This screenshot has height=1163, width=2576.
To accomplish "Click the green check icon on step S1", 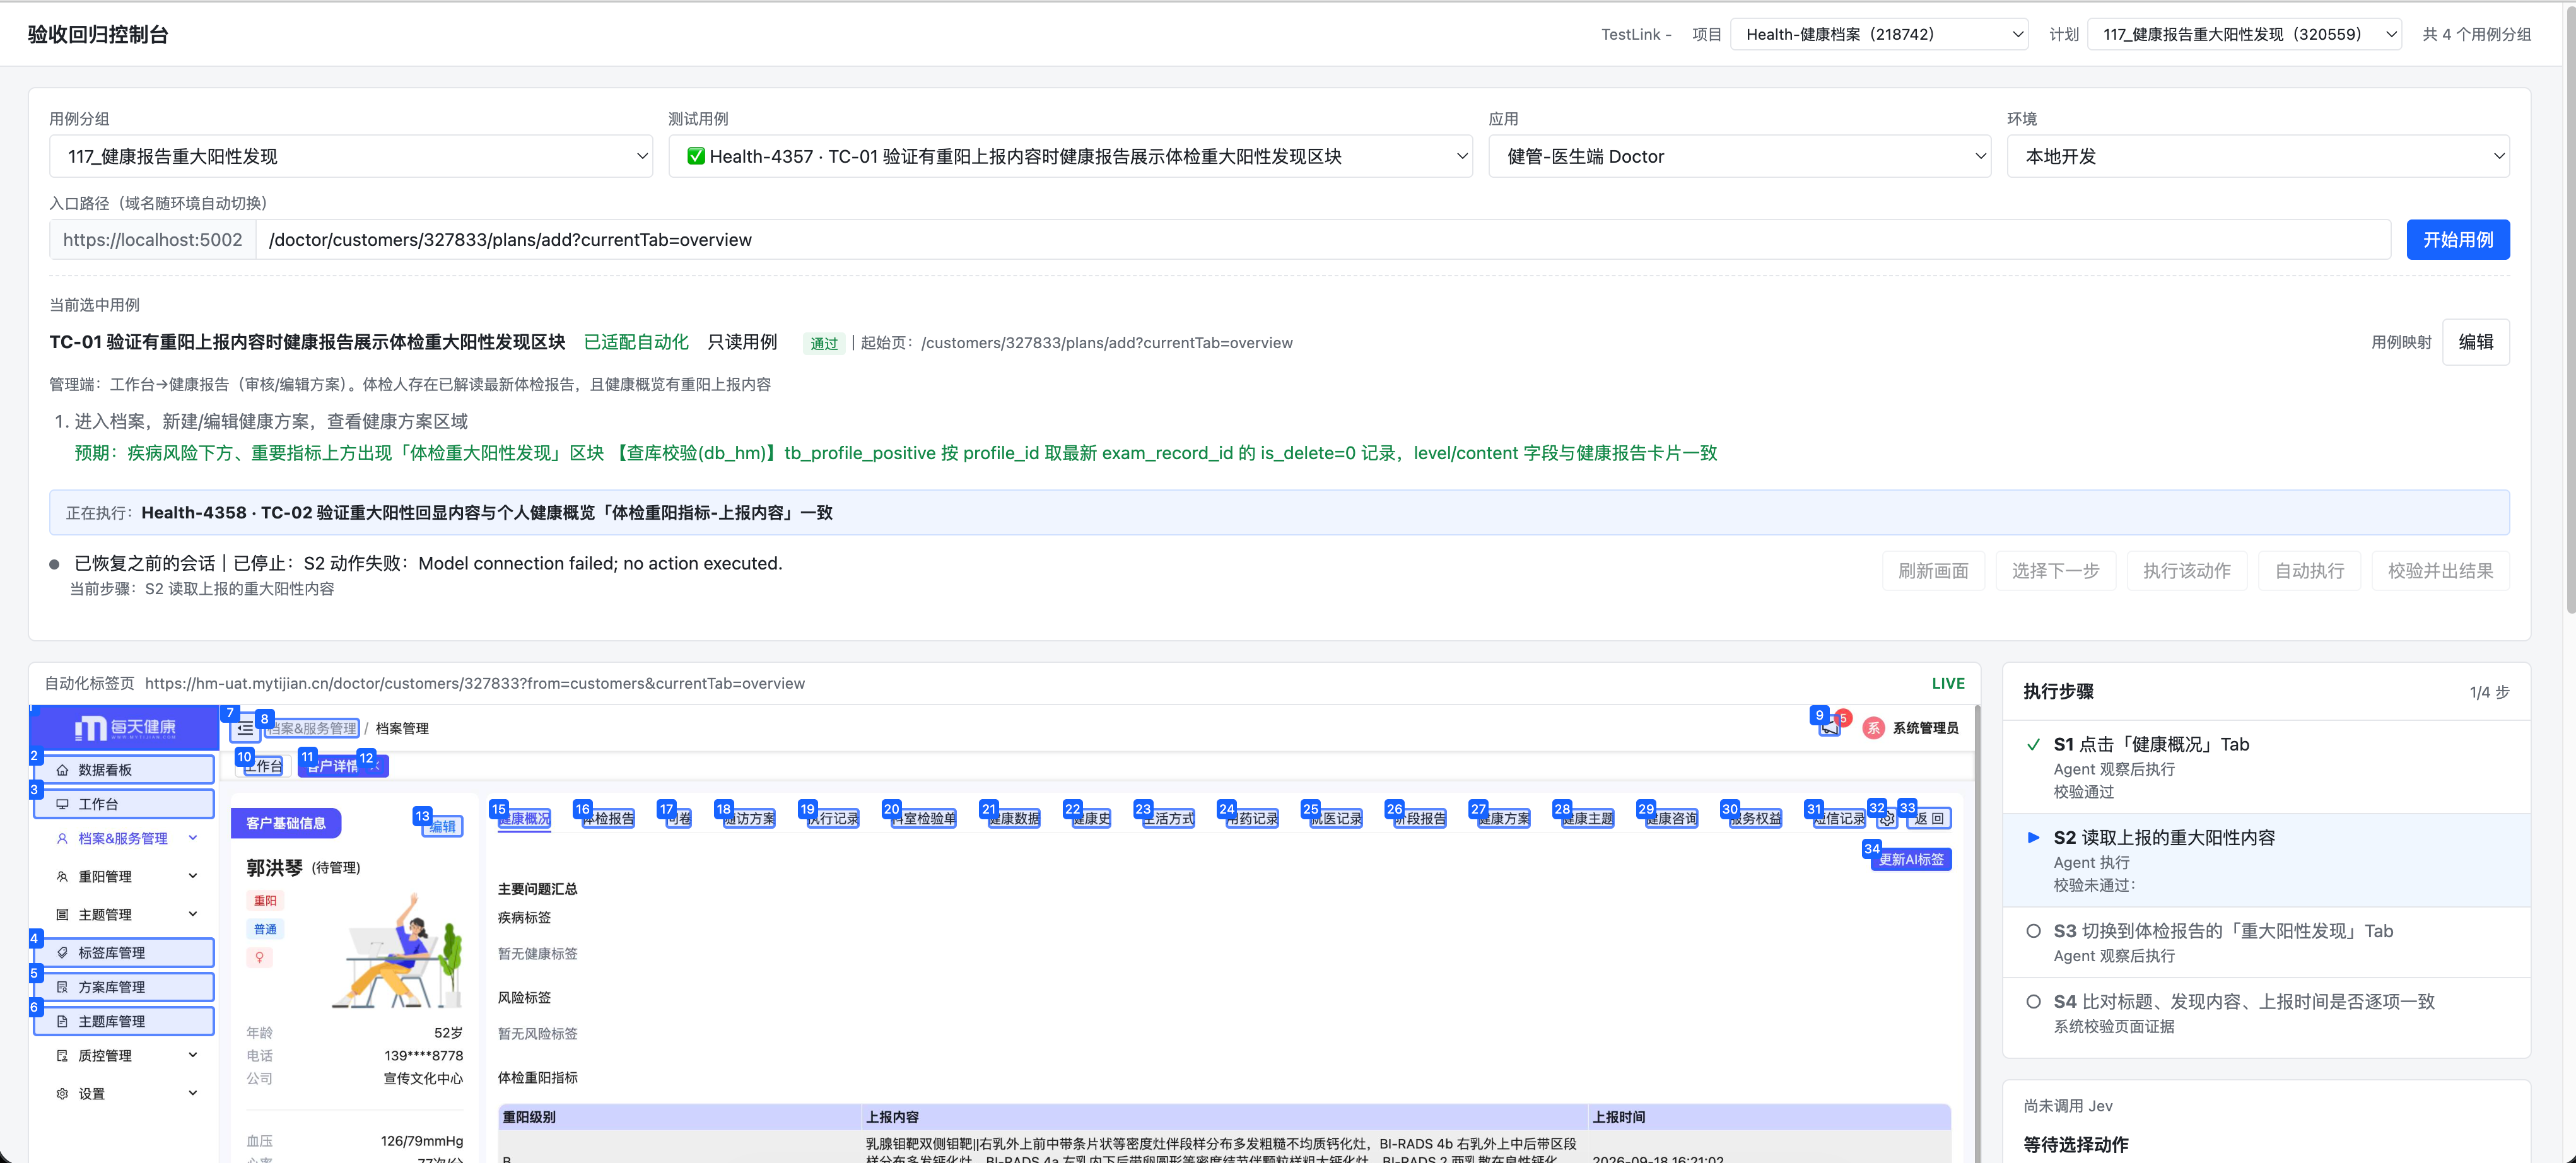I will point(2033,745).
